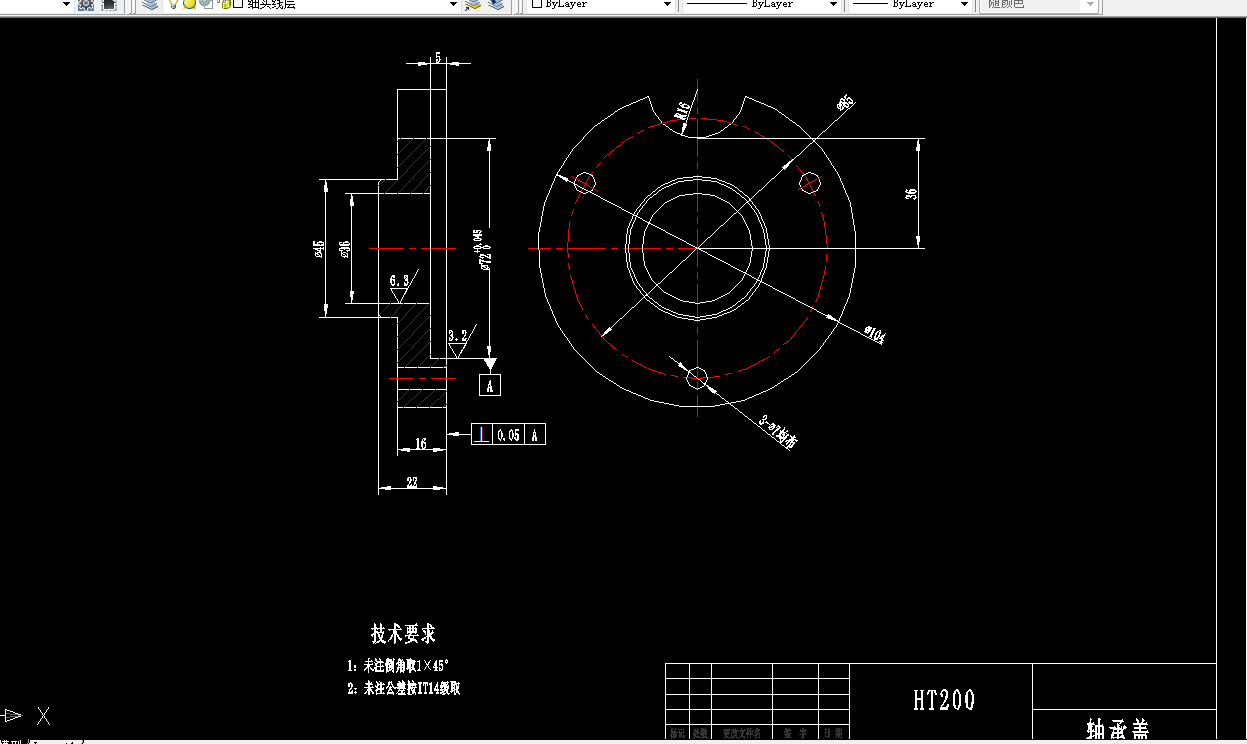Click the white layer color square before 细头线层
Image resolution: width=1247 pixels, height=744 pixels.
(238, 5)
